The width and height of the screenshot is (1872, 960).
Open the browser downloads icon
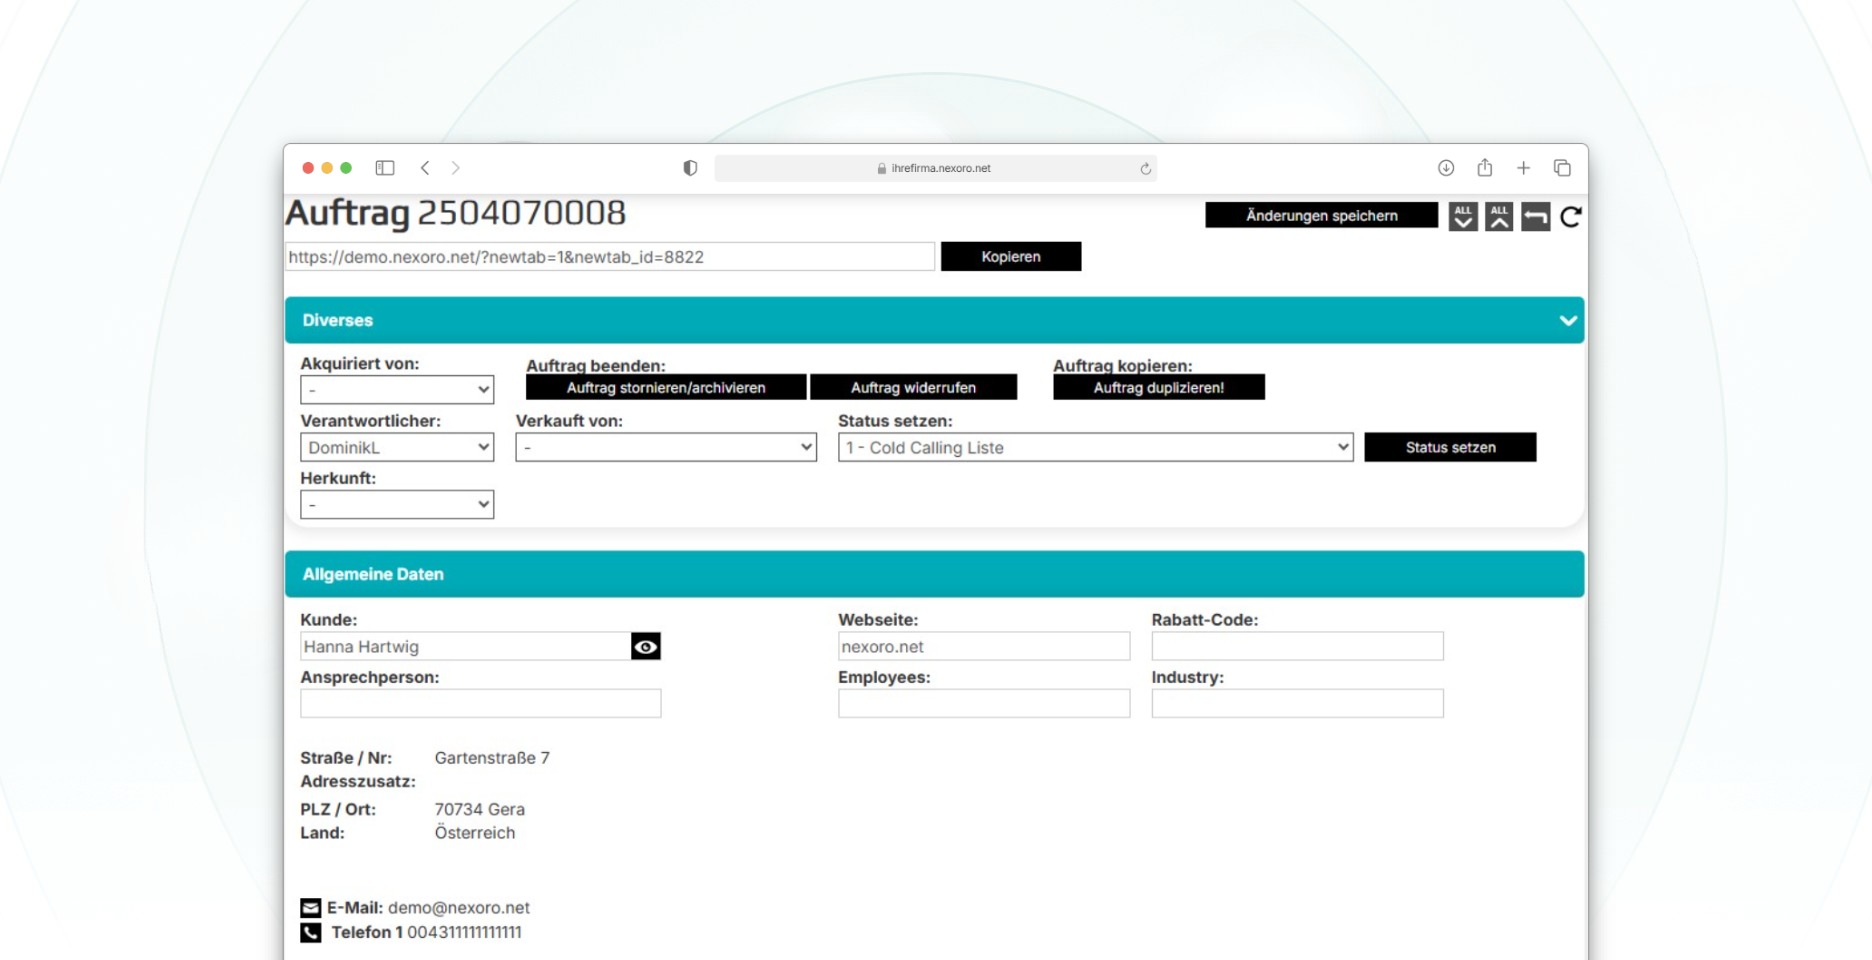pos(1446,168)
